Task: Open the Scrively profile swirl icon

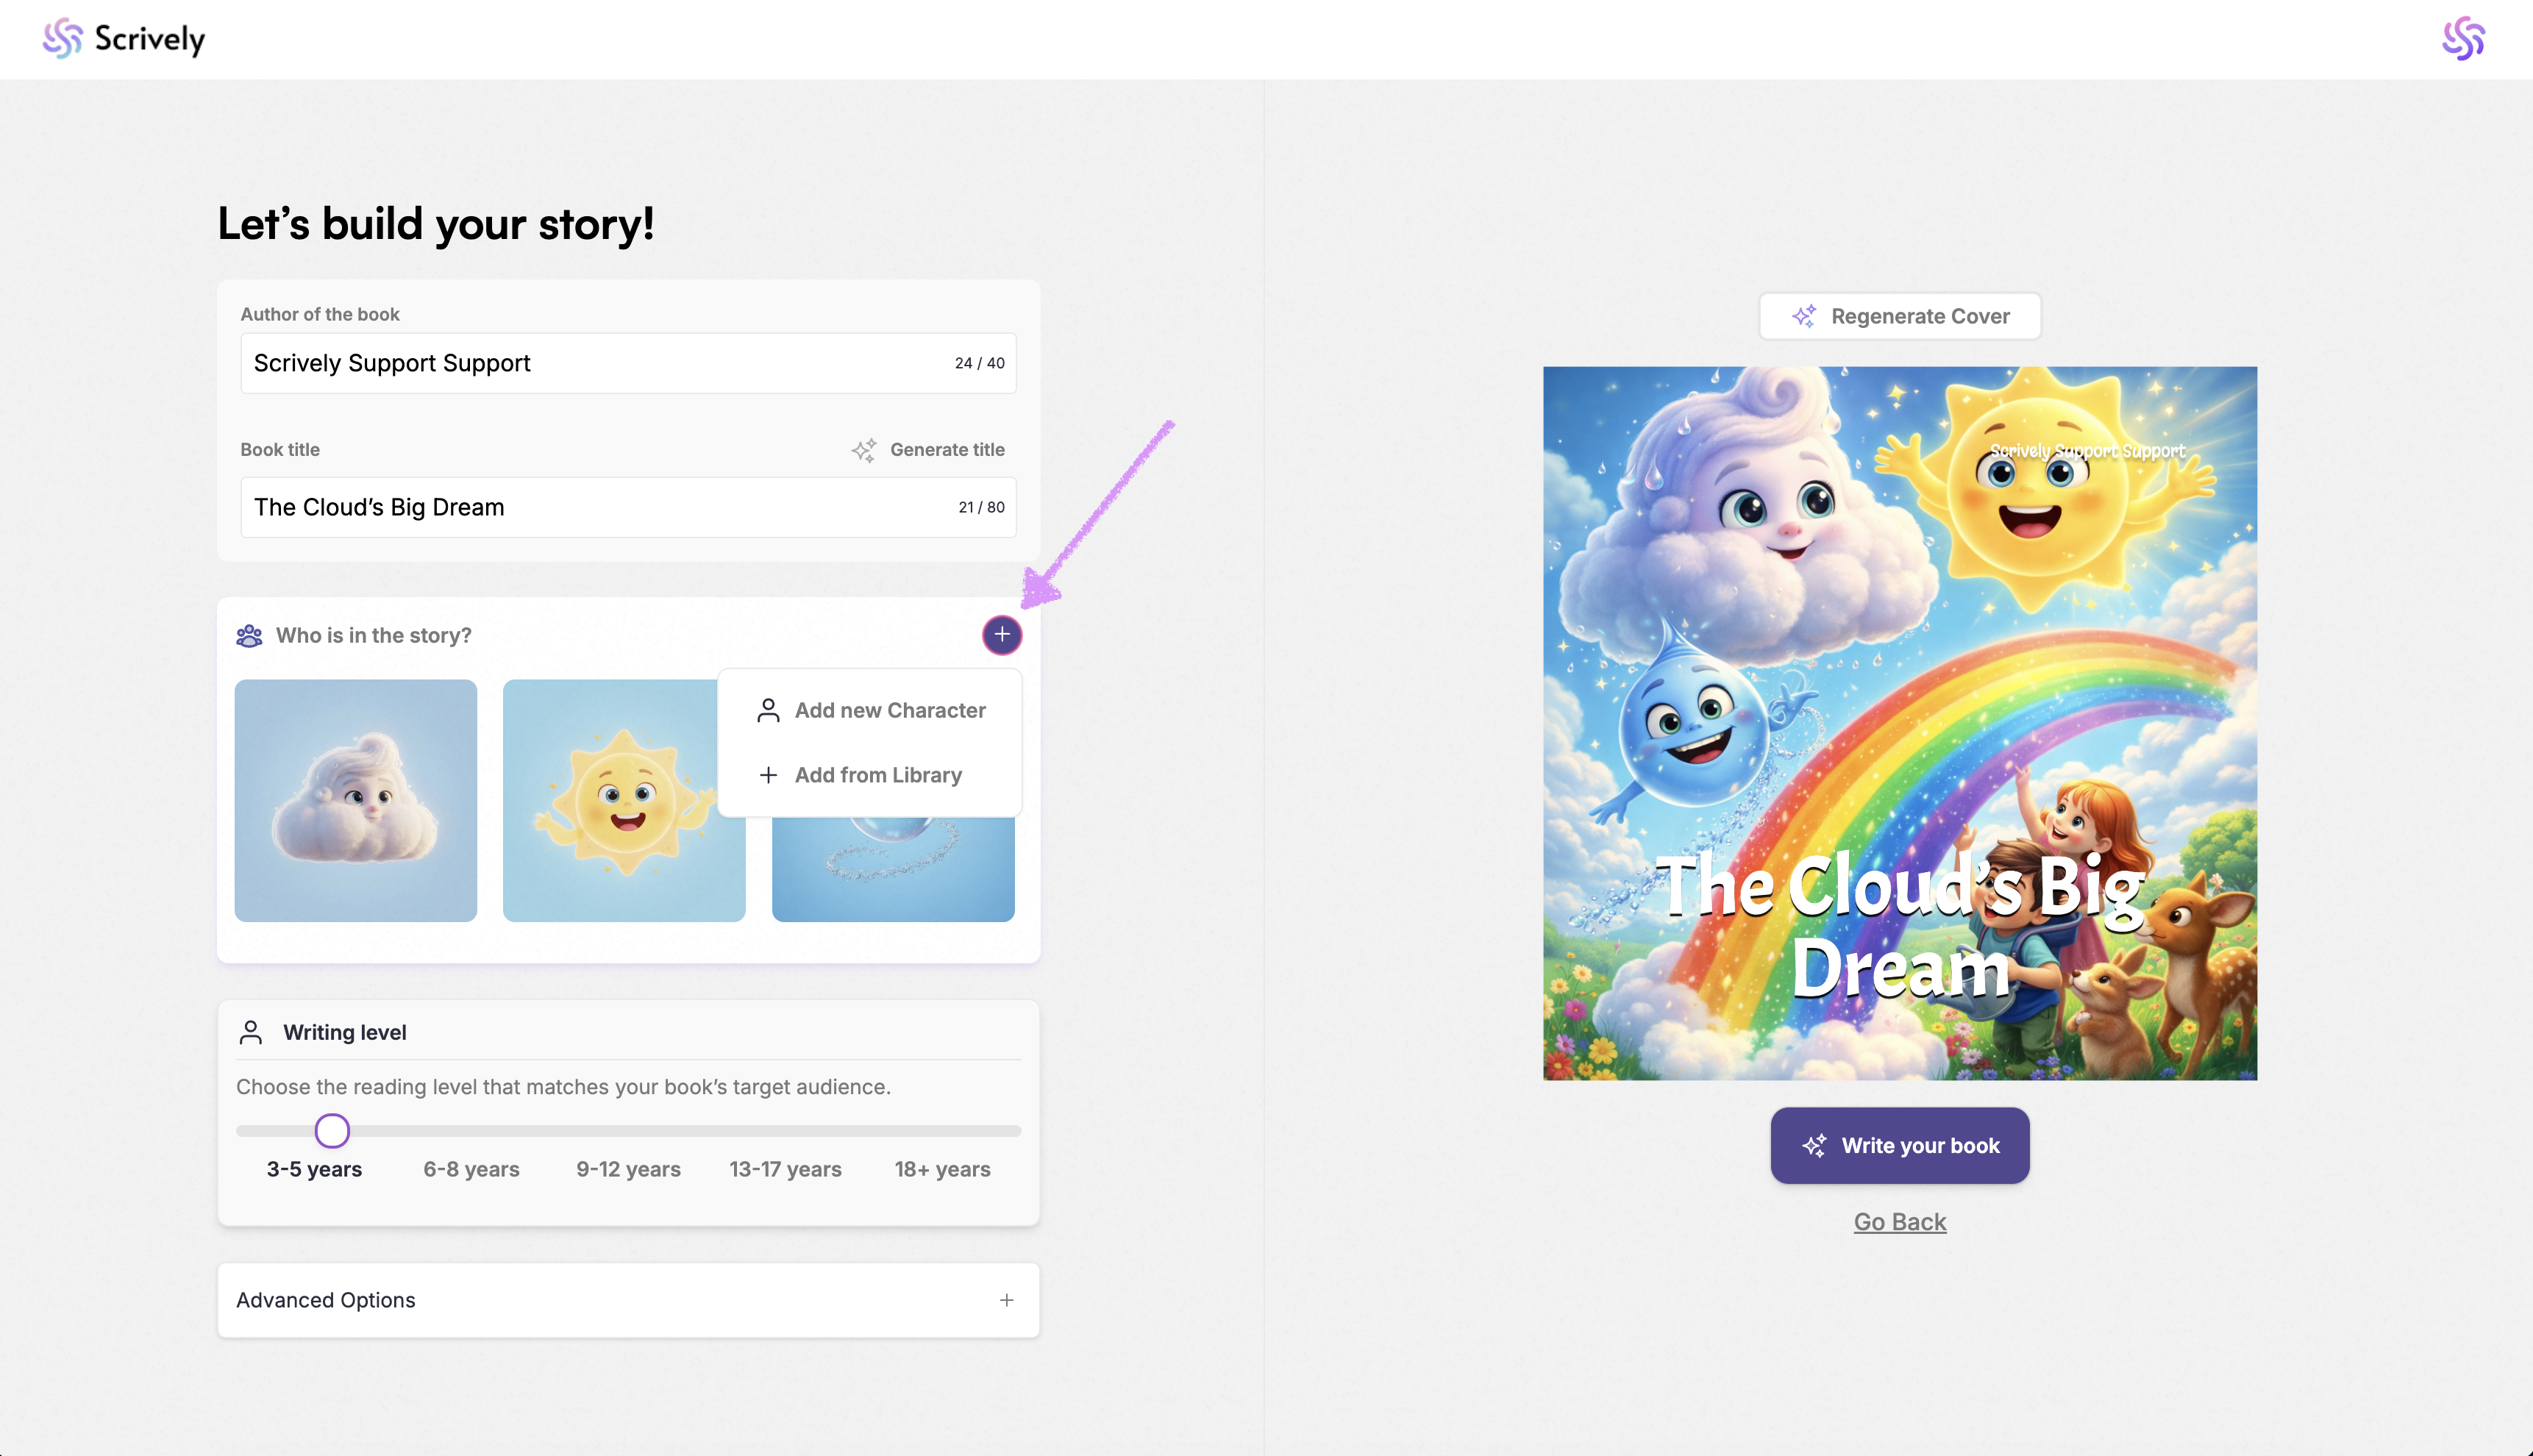Action: pyautogui.click(x=2462, y=39)
